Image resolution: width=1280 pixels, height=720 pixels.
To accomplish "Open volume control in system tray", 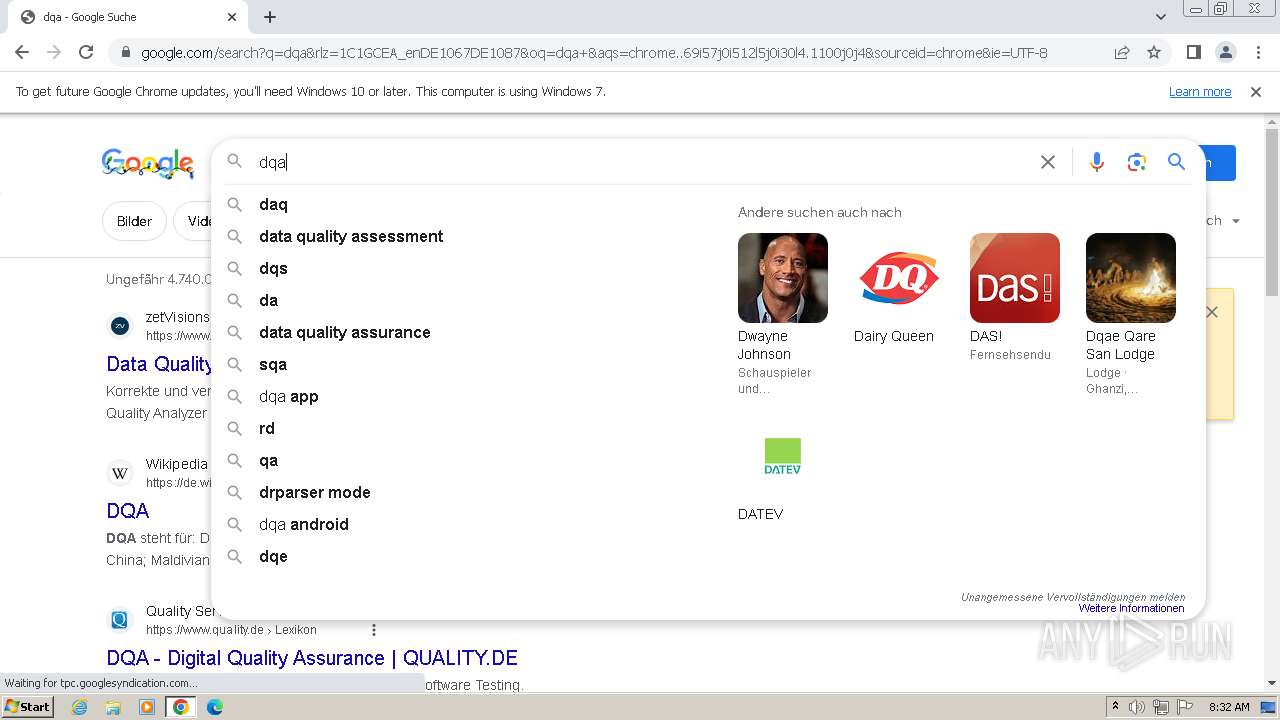I will 1137,707.
